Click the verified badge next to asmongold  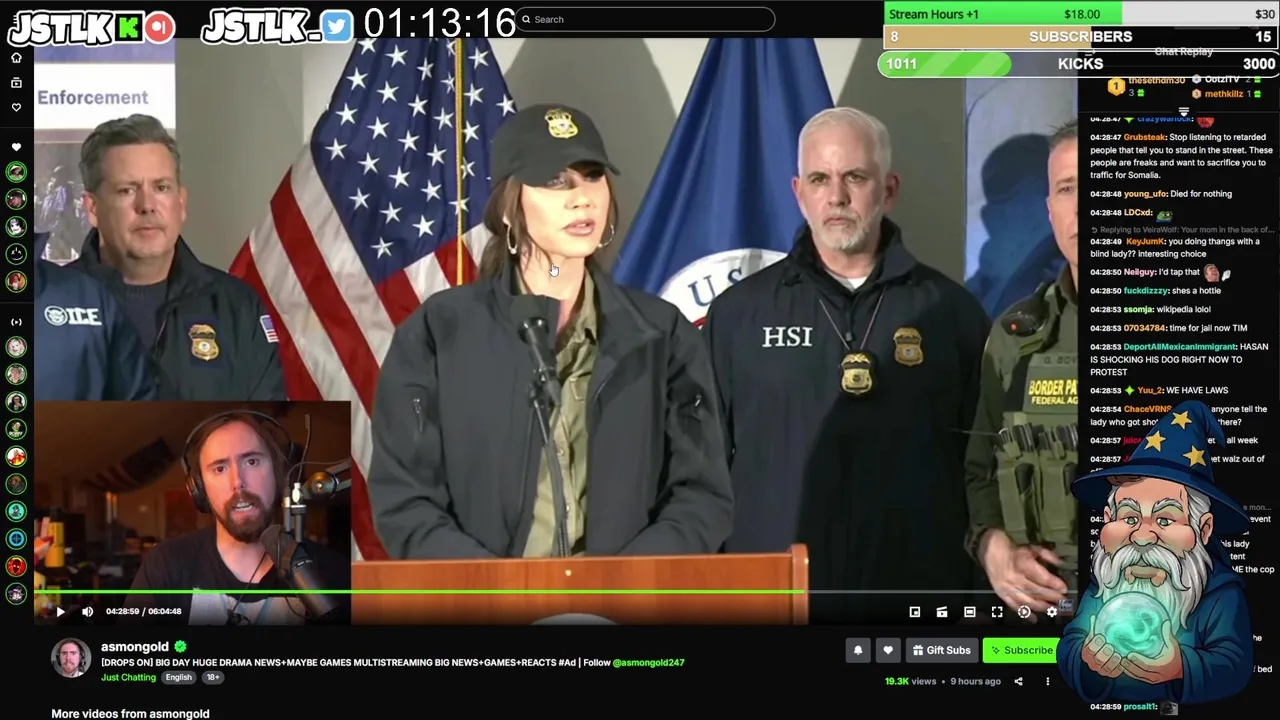pyautogui.click(x=180, y=647)
